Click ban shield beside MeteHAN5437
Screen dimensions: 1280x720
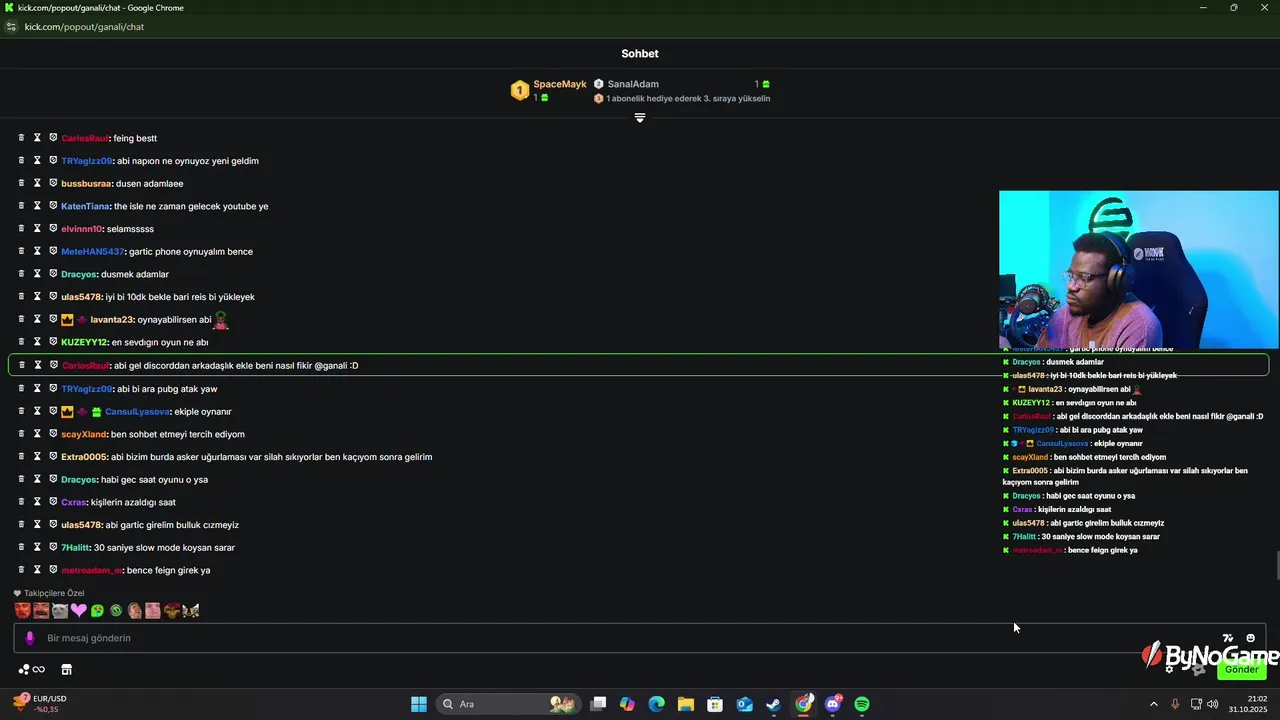[x=53, y=251]
